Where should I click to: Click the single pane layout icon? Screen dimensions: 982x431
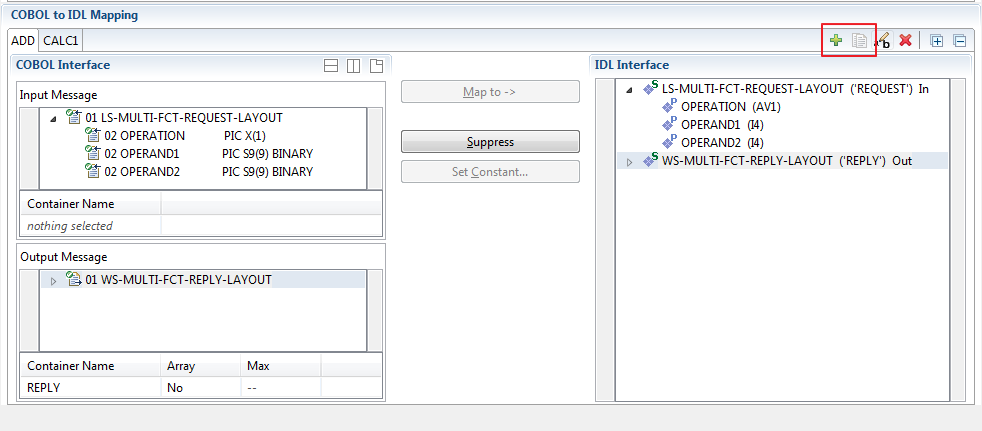pos(376,65)
